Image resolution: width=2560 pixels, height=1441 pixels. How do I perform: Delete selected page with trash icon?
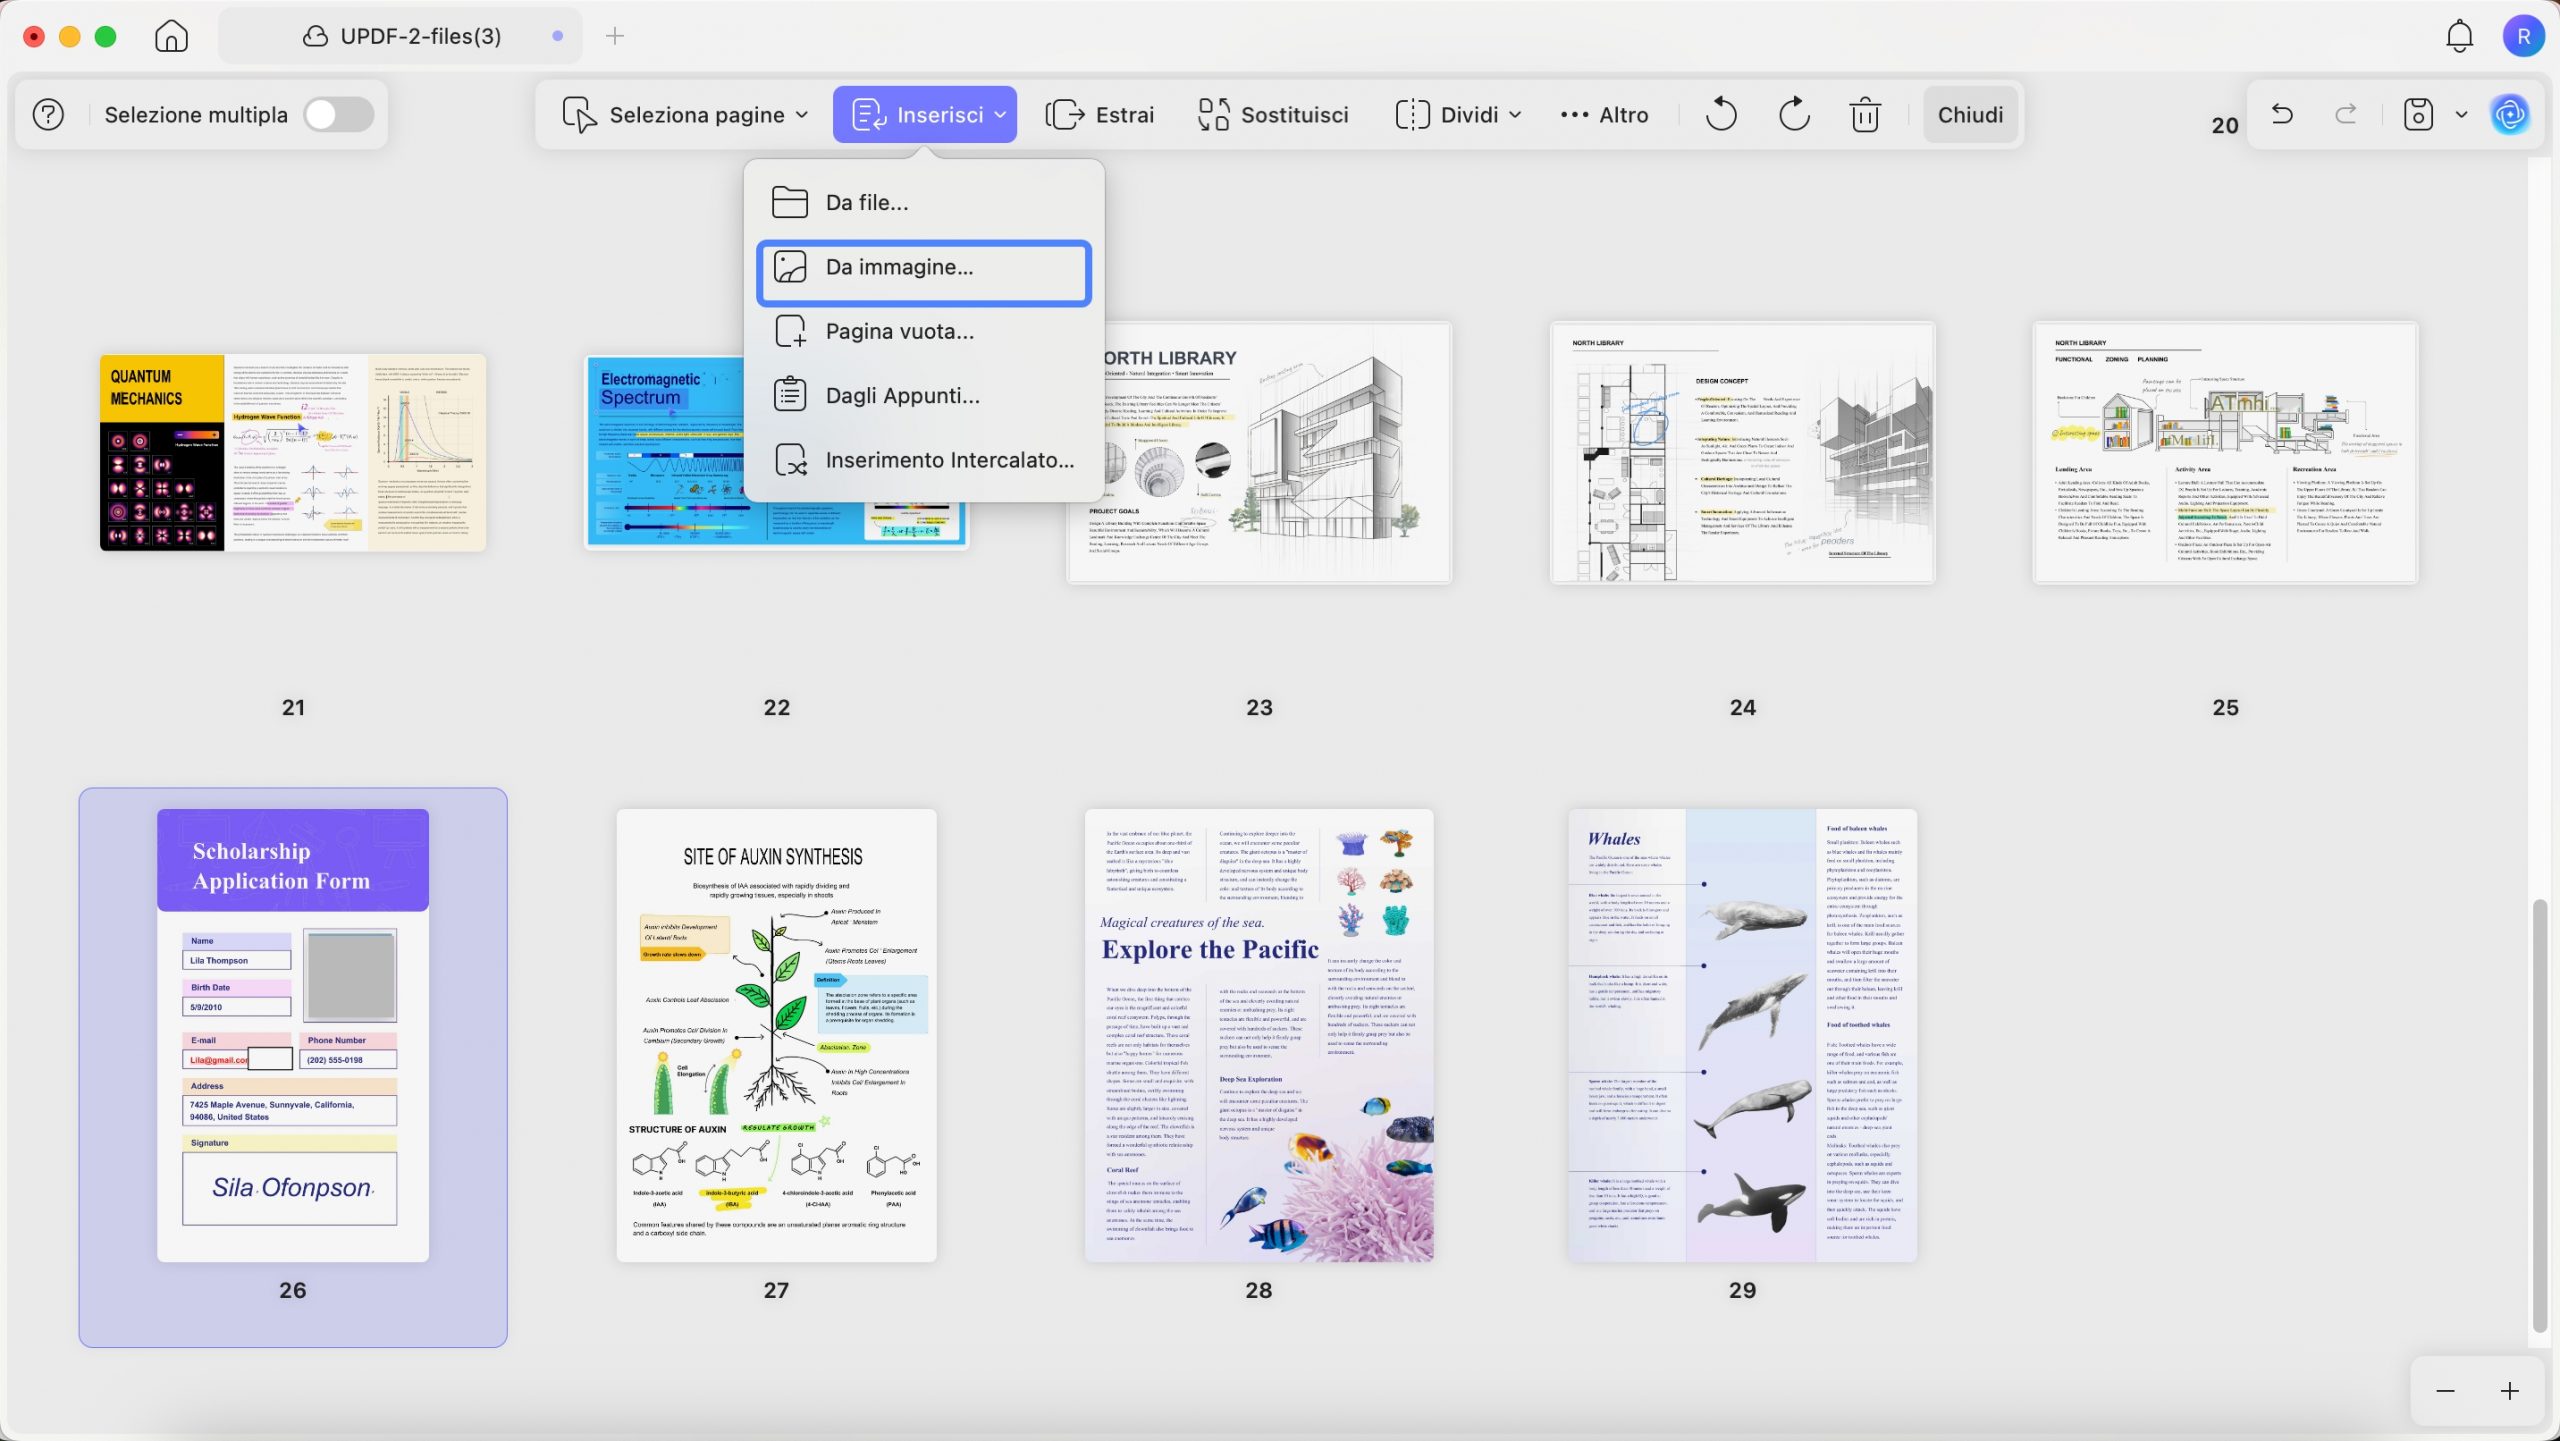click(x=1865, y=115)
